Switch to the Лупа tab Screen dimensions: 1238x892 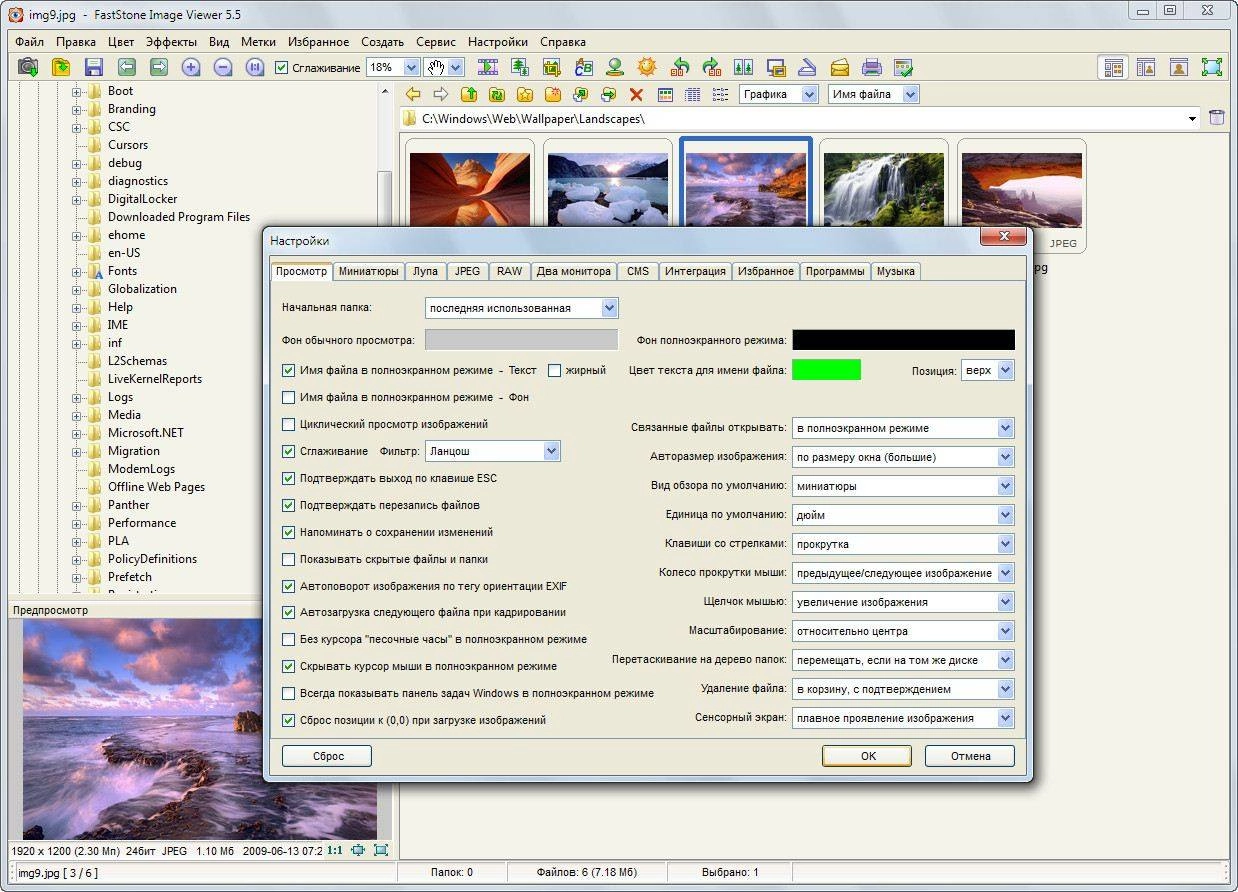pyautogui.click(x=425, y=271)
